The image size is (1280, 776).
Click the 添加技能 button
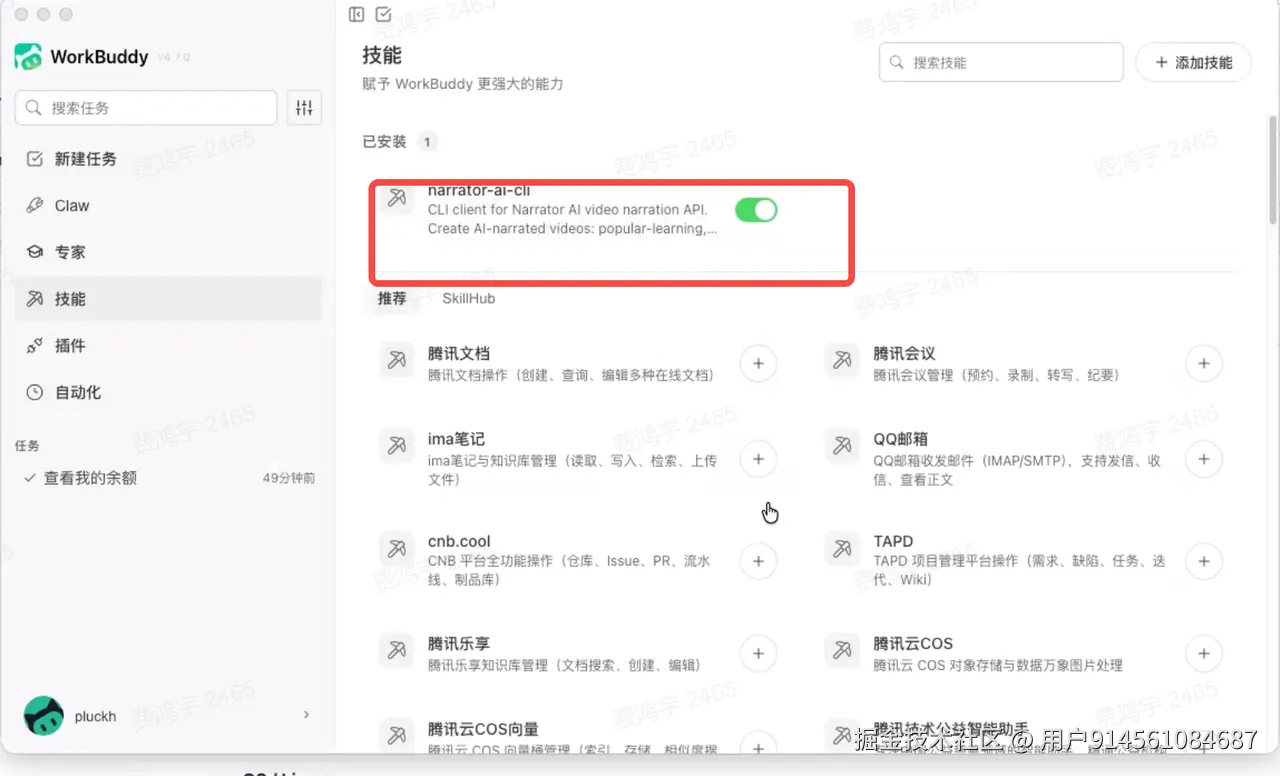pyautogui.click(x=1193, y=62)
